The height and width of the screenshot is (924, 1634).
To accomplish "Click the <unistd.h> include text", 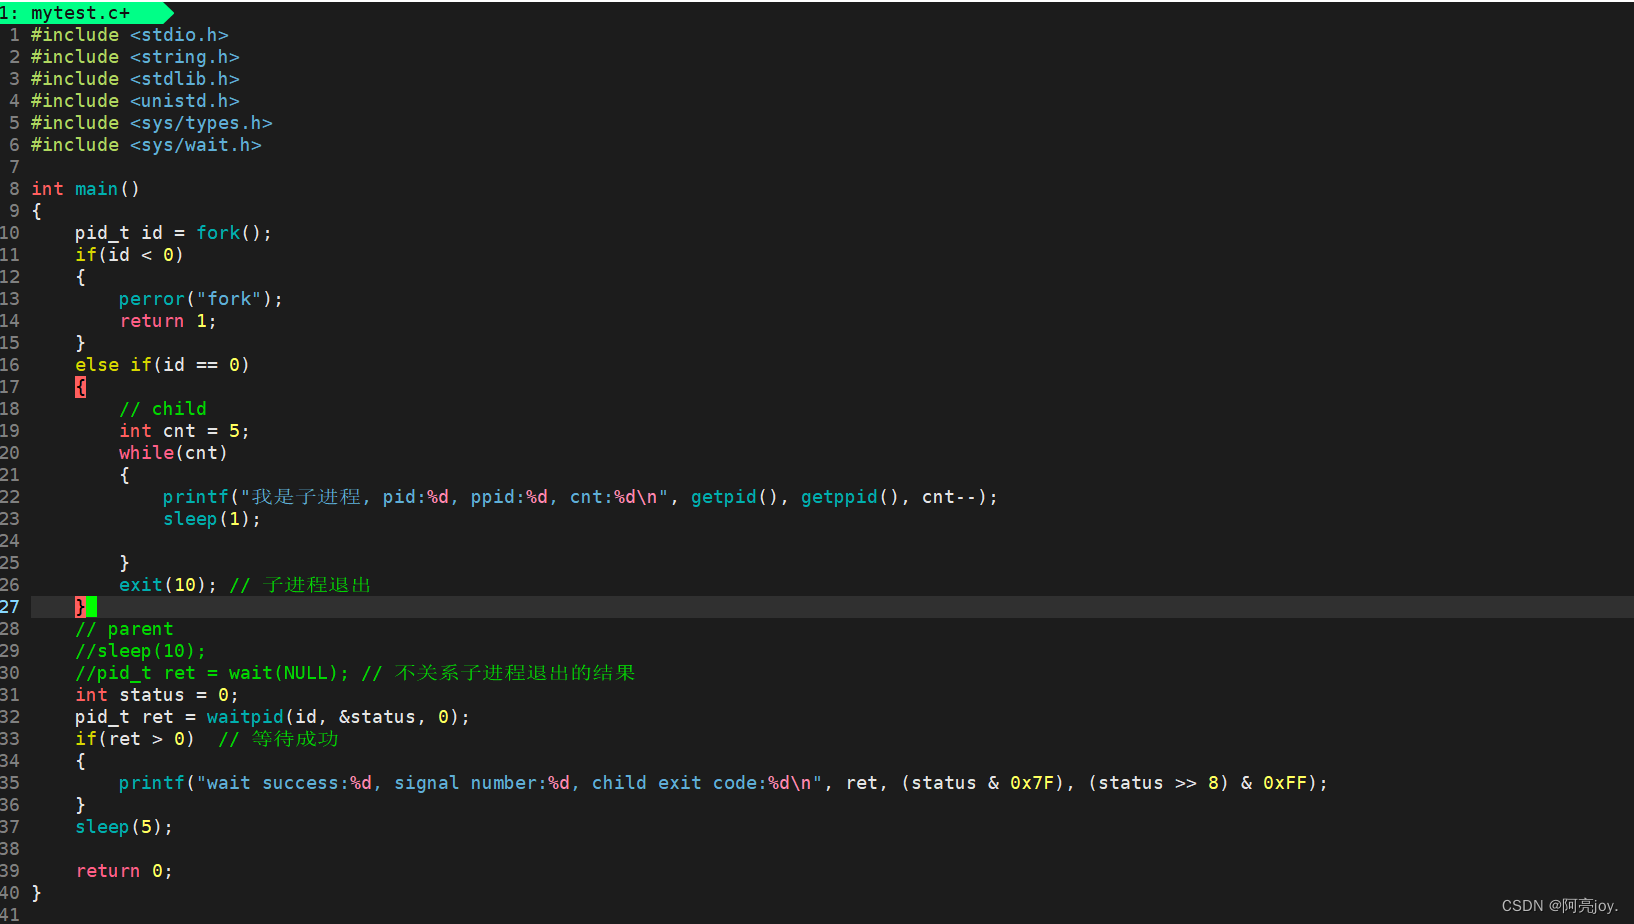I will (185, 101).
